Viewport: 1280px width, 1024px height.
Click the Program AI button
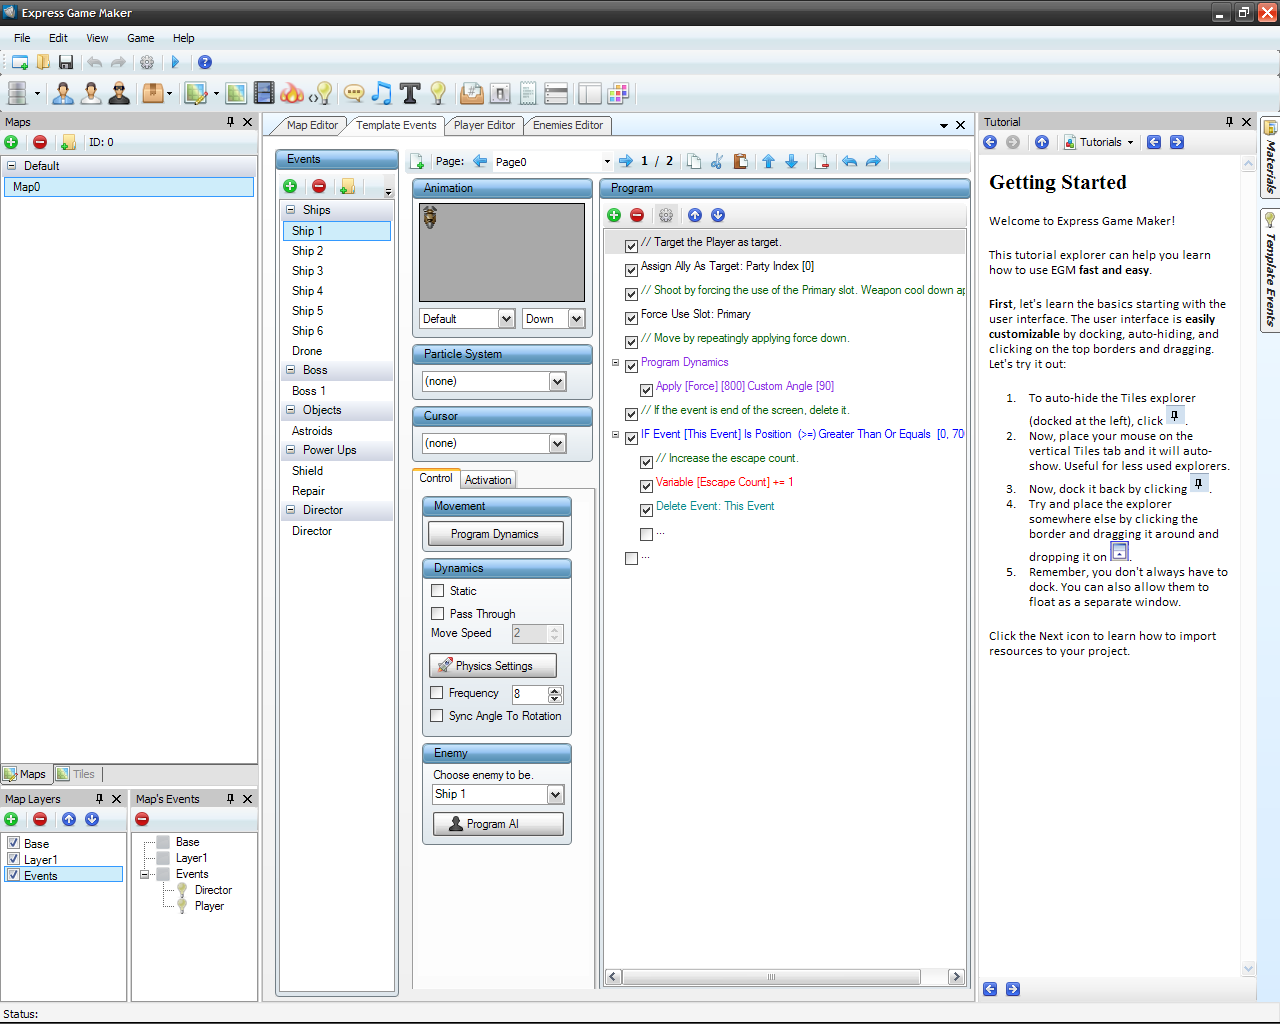pyautogui.click(x=498, y=824)
